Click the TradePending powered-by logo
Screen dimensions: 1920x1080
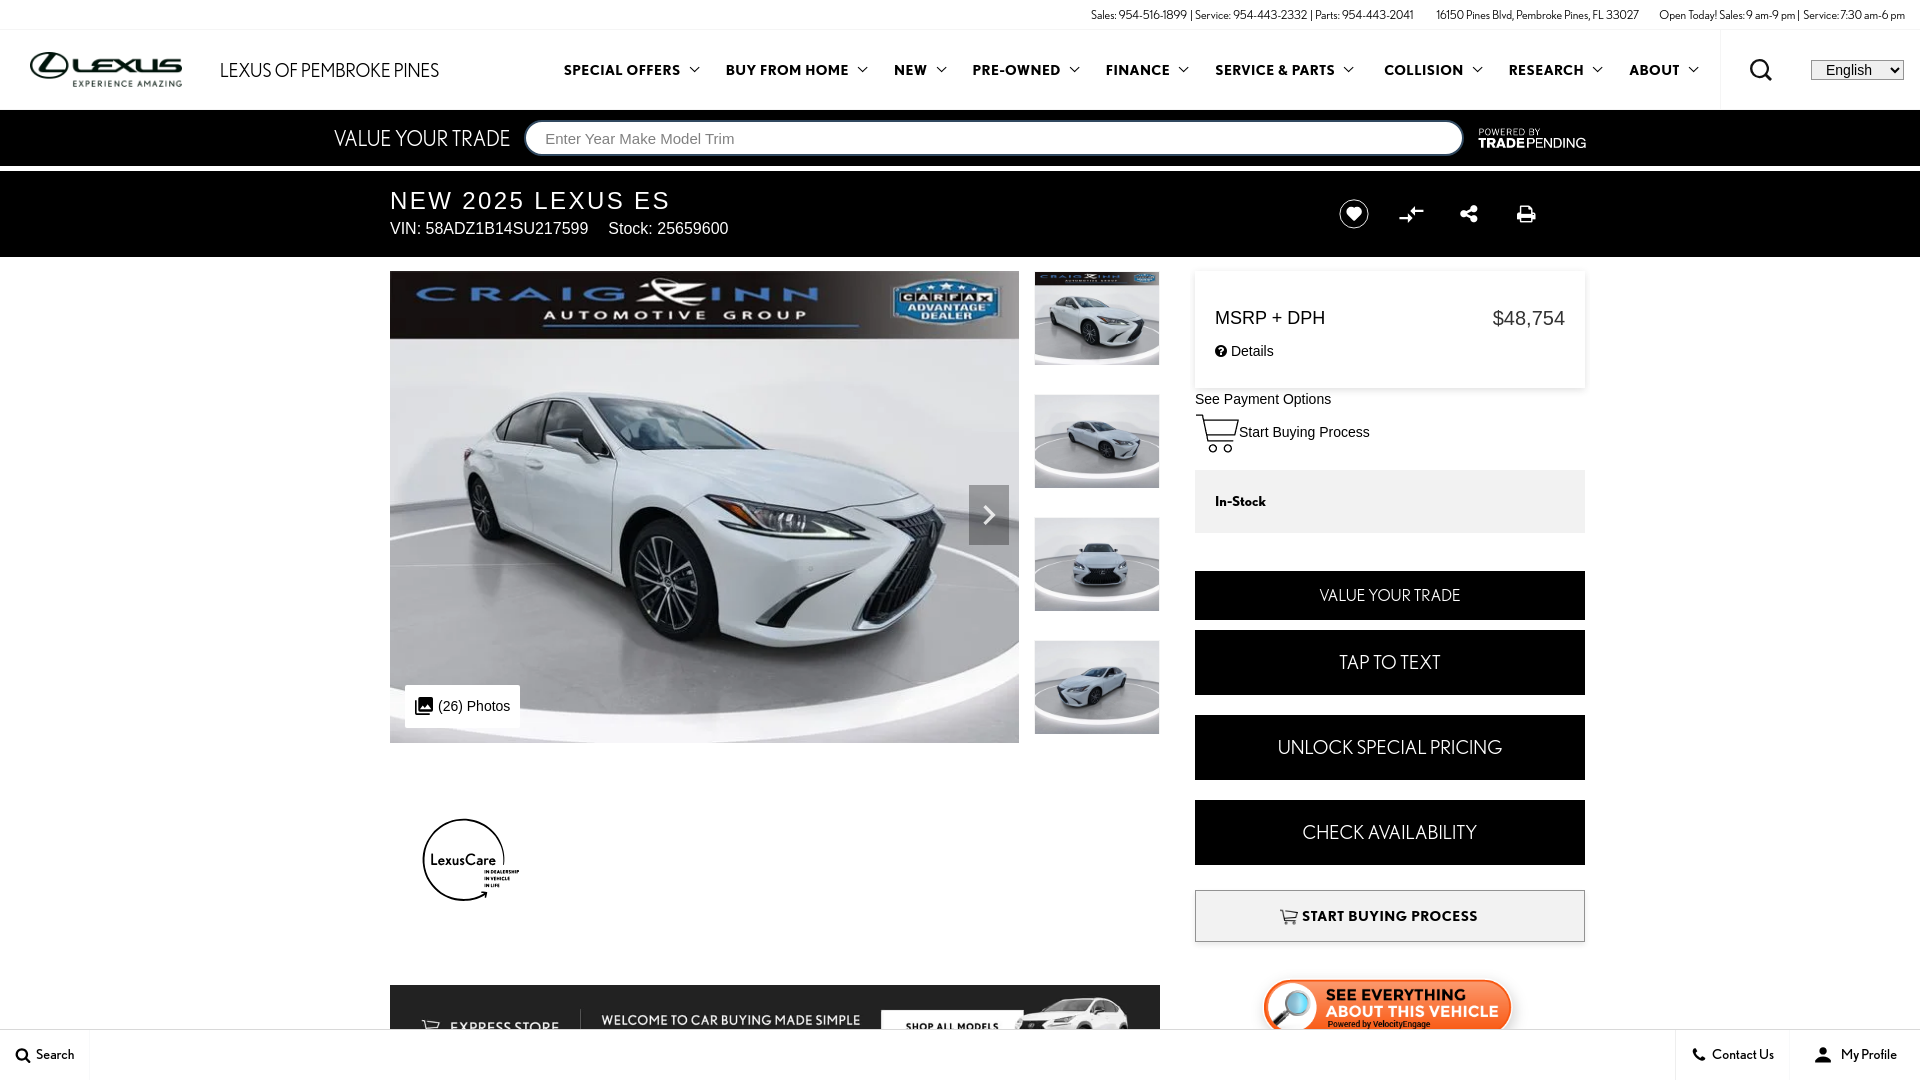coord(1532,138)
